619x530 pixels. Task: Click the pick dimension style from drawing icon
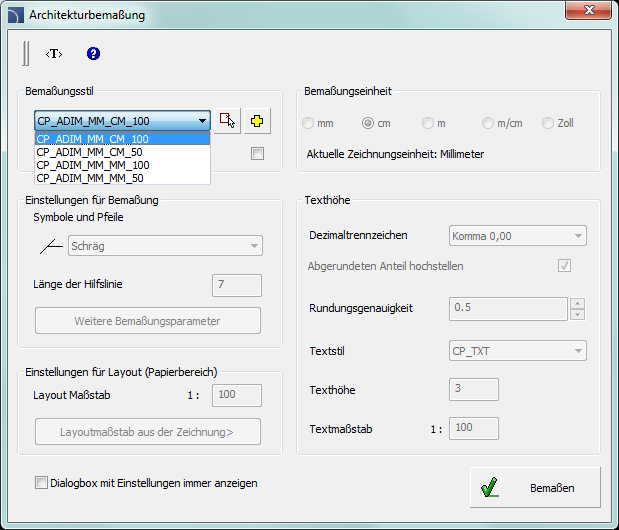(x=228, y=121)
